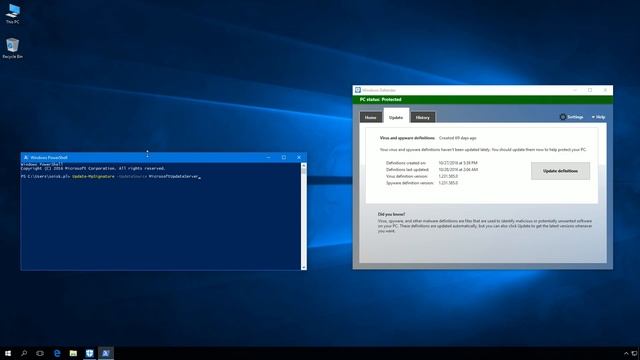The width and height of the screenshot is (640, 360).
Task: Click the MicrosoftUpdateServer argument in PowerShell
Action: [x=173, y=176]
